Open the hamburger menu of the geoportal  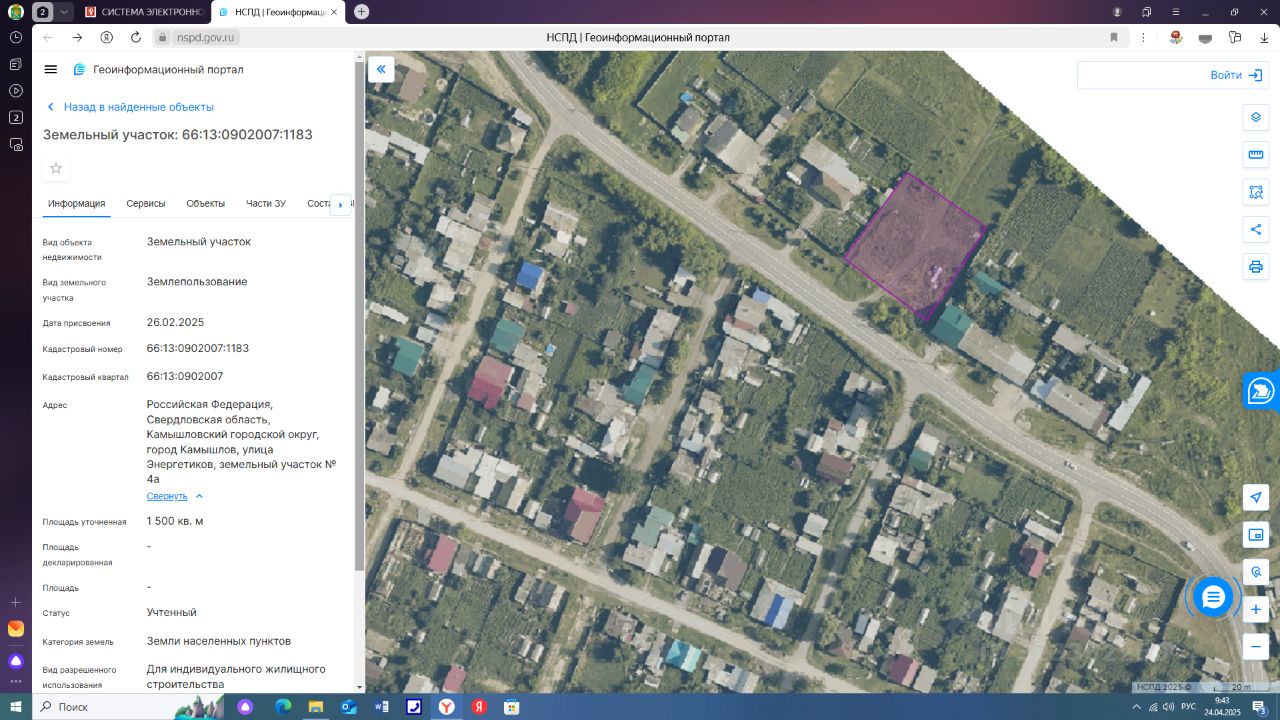coord(51,69)
